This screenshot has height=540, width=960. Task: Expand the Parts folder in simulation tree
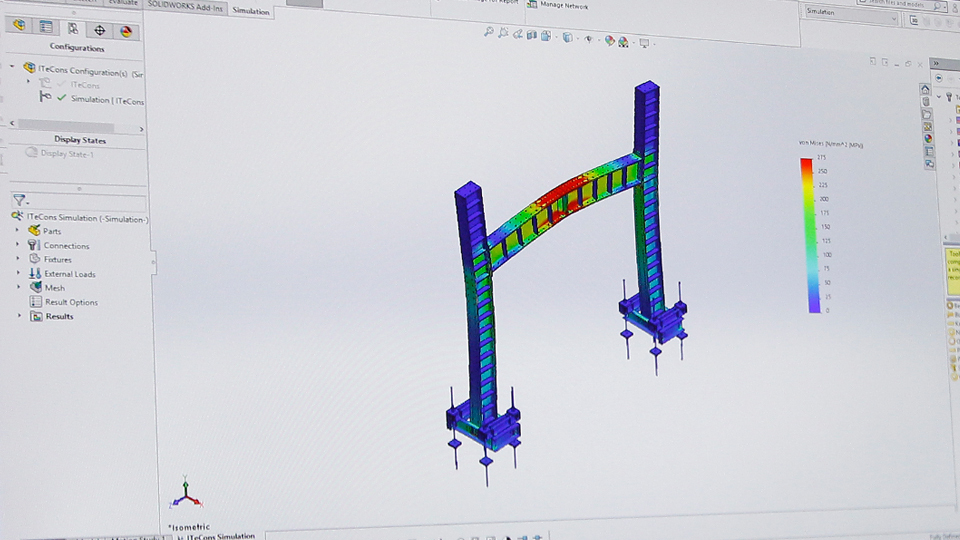[17, 231]
